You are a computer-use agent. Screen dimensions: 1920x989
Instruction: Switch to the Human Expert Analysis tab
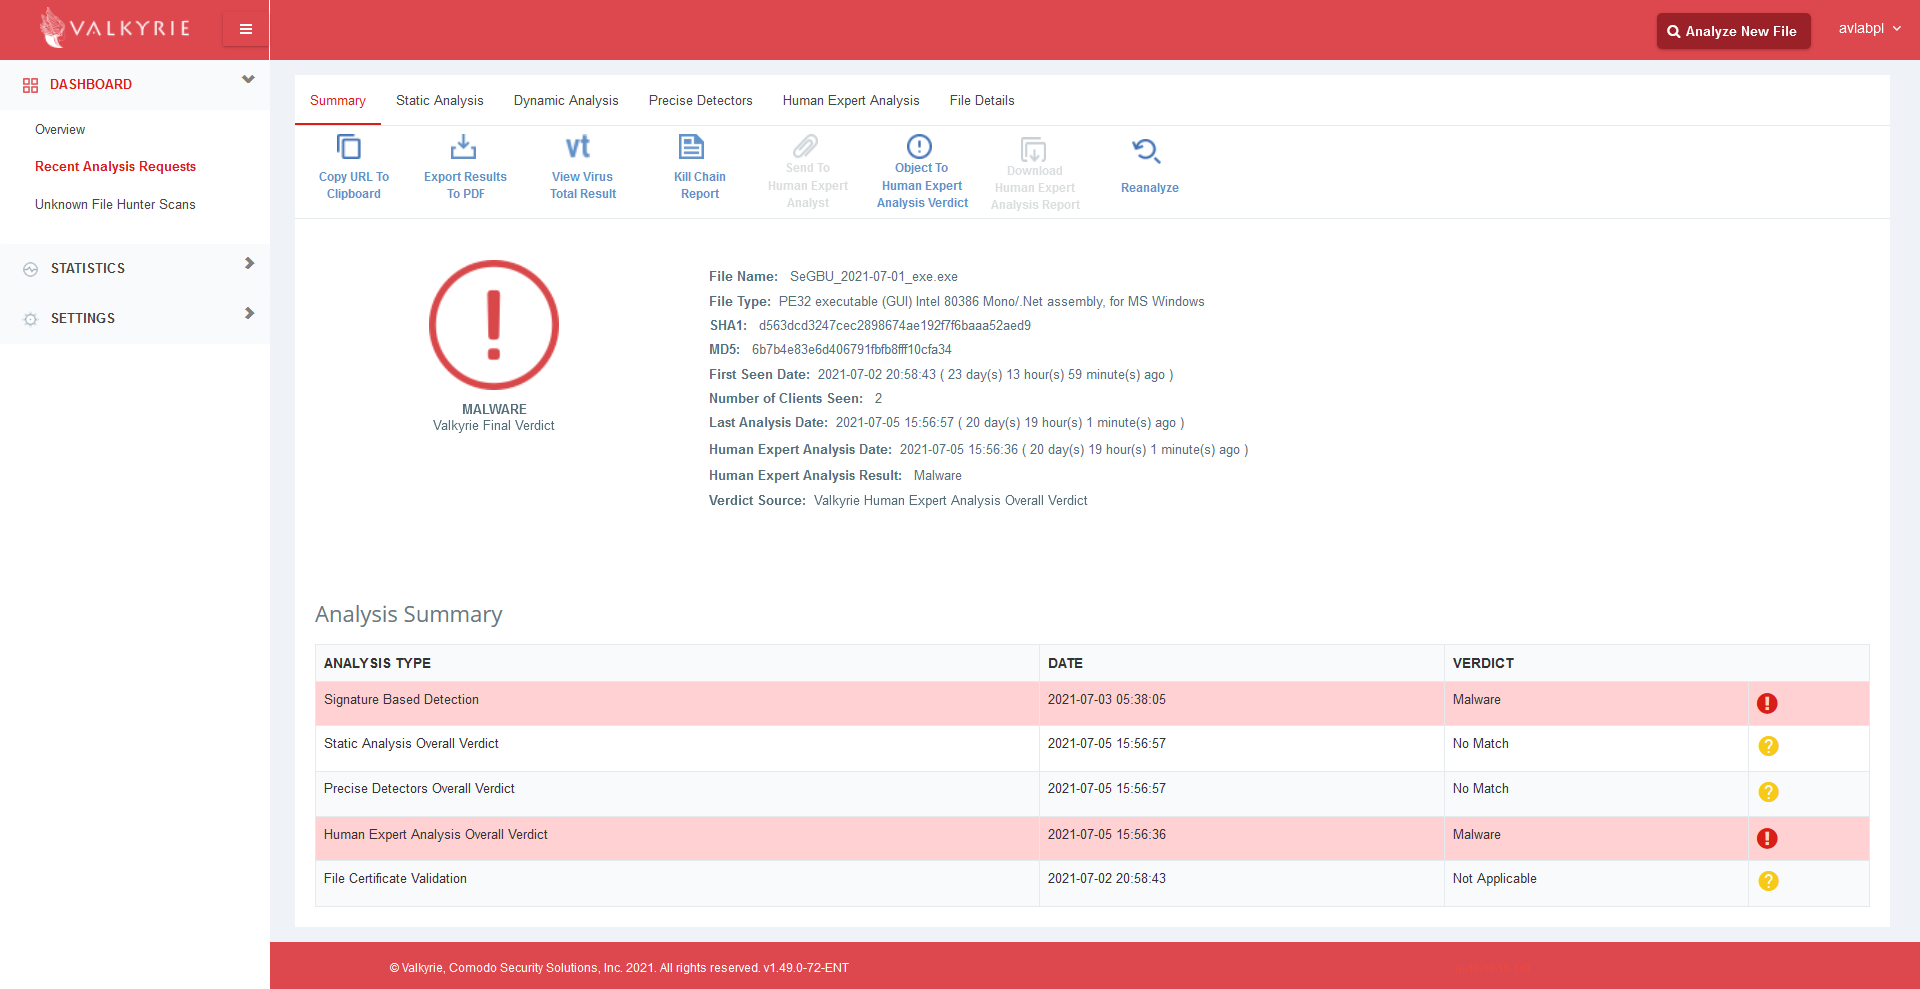(x=851, y=100)
